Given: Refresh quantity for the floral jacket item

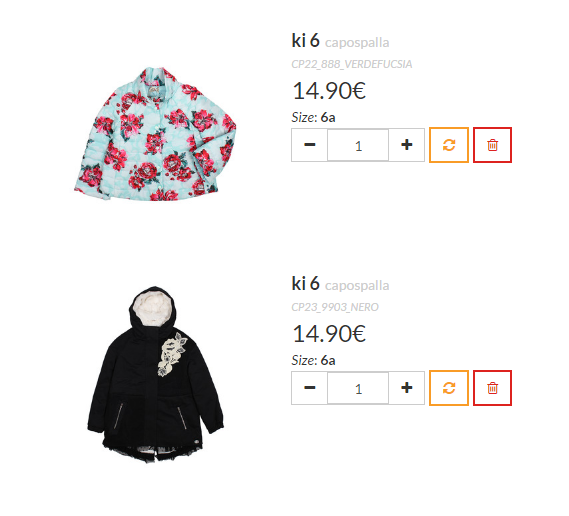Looking at the screenshot, I should 449,145.
